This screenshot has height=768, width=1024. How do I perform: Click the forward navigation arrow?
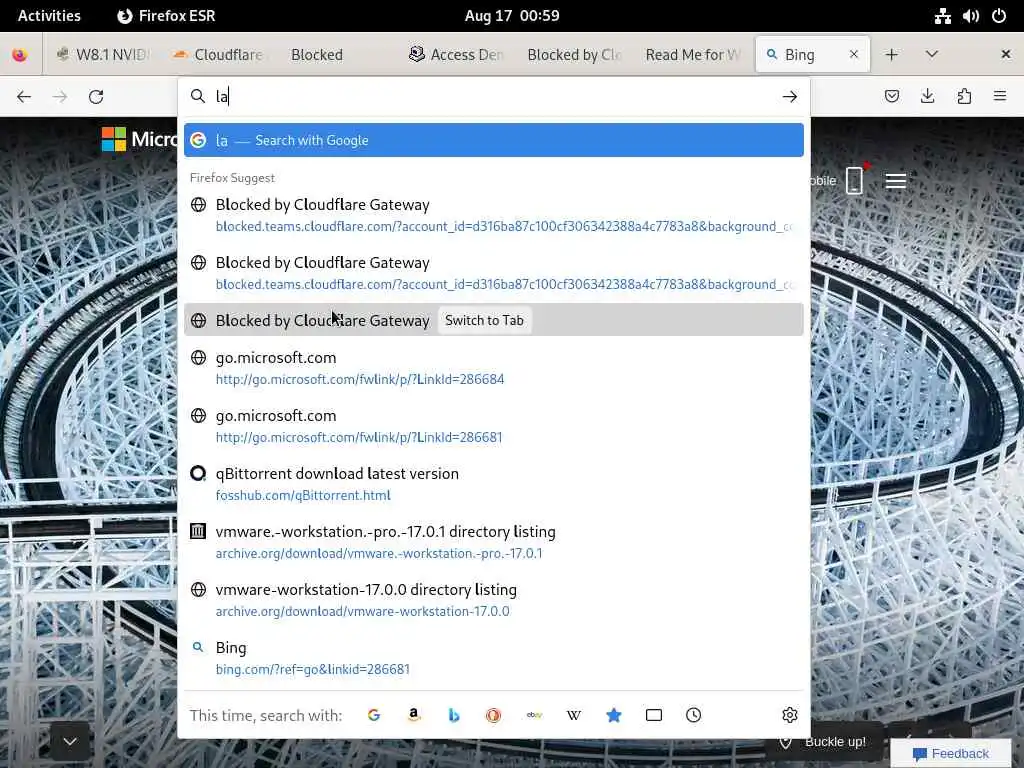[60, 97]
